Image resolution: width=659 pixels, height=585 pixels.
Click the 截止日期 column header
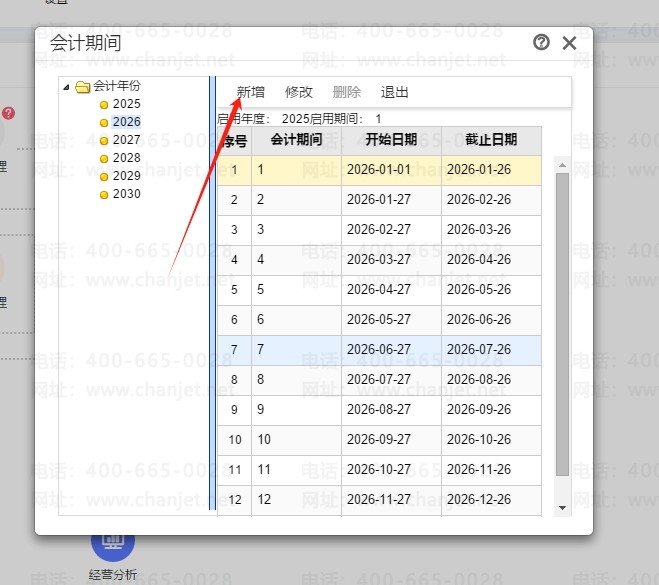click(491, 140)
